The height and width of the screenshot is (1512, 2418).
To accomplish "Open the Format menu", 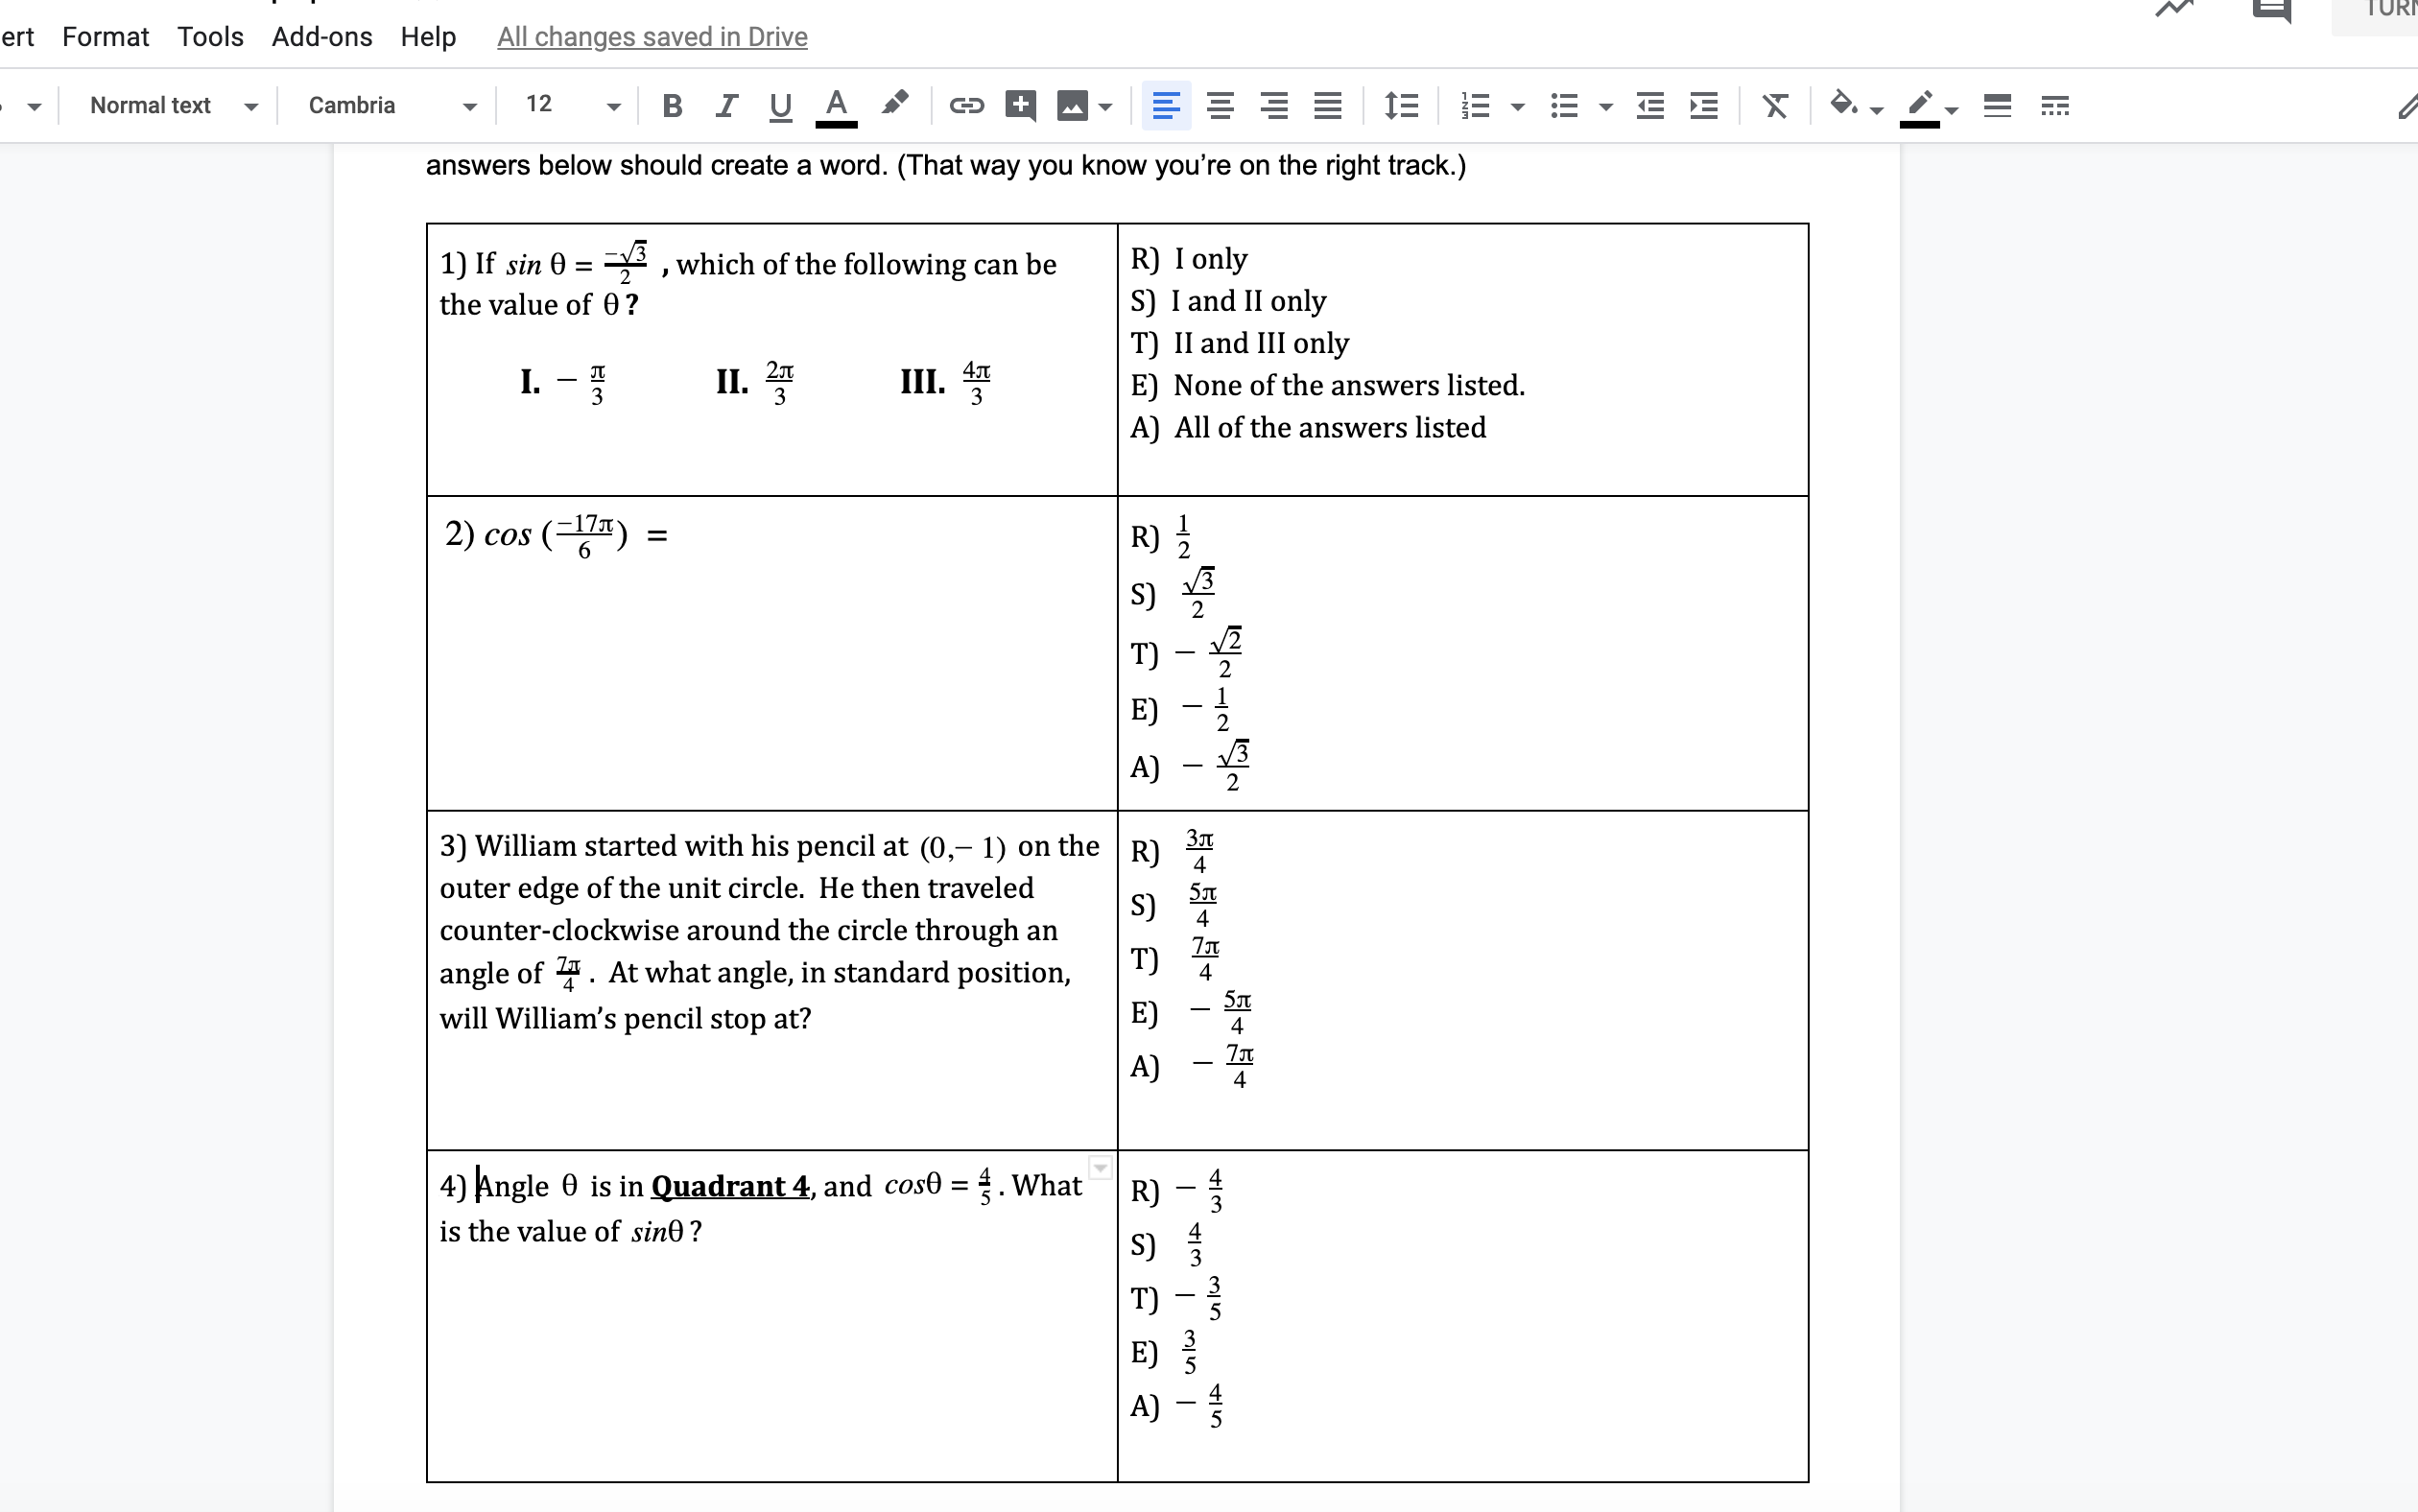I will coord(105,36).
